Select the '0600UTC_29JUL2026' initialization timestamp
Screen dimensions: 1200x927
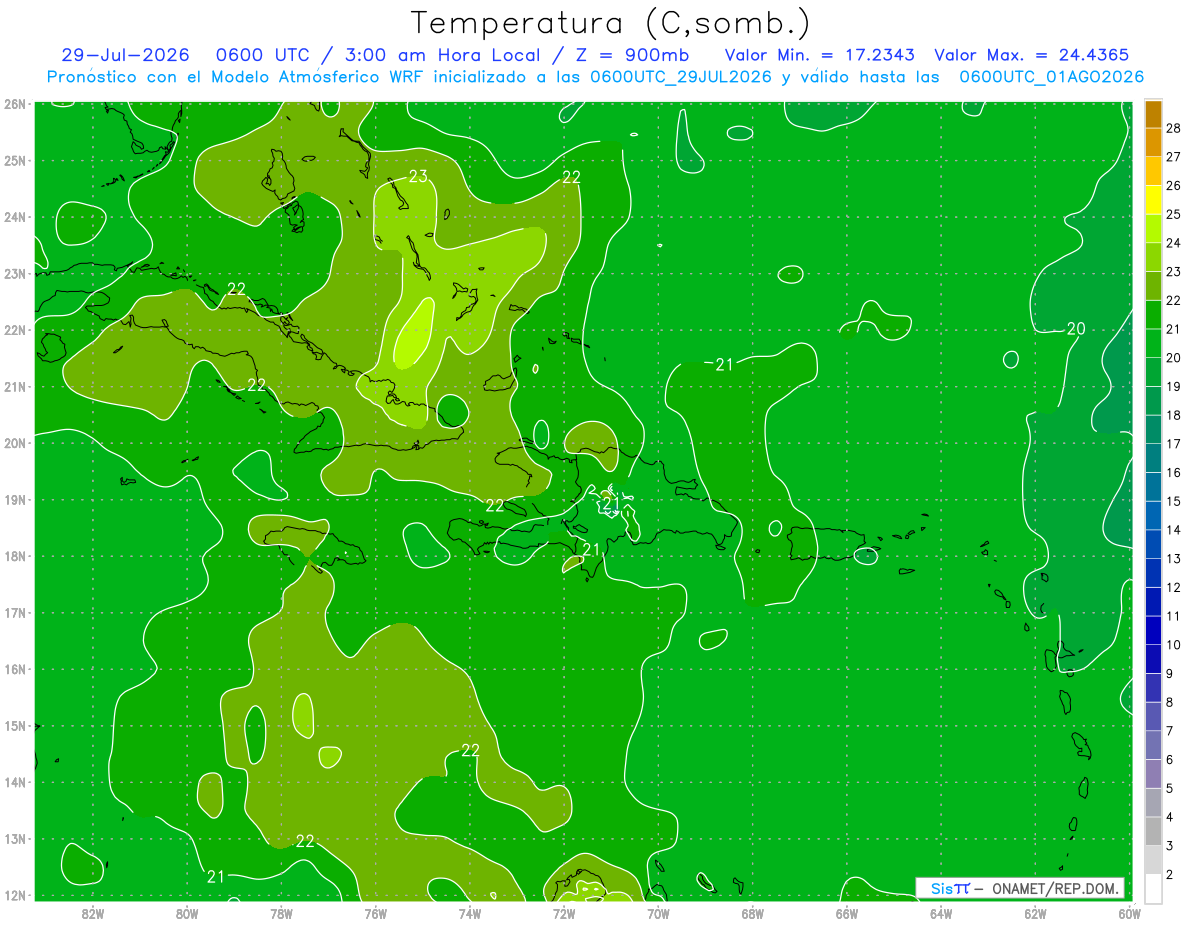[x=681, y=77]
